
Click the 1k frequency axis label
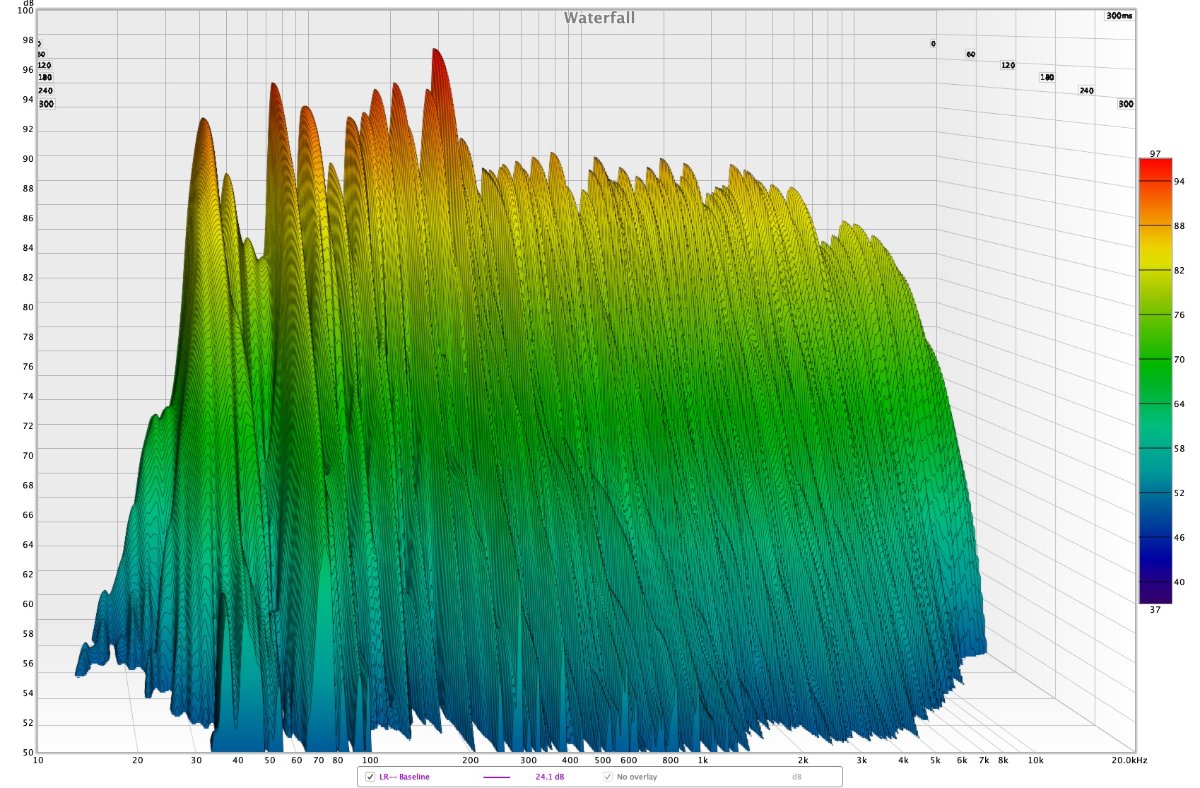point(703,761)
